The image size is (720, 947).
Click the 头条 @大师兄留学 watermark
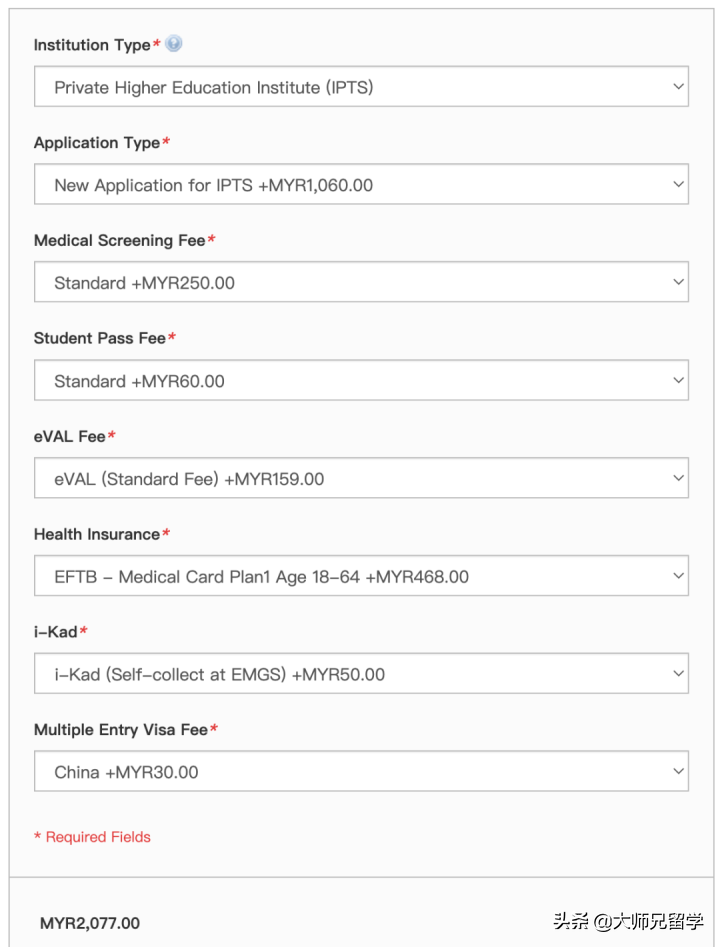[630, 922]
